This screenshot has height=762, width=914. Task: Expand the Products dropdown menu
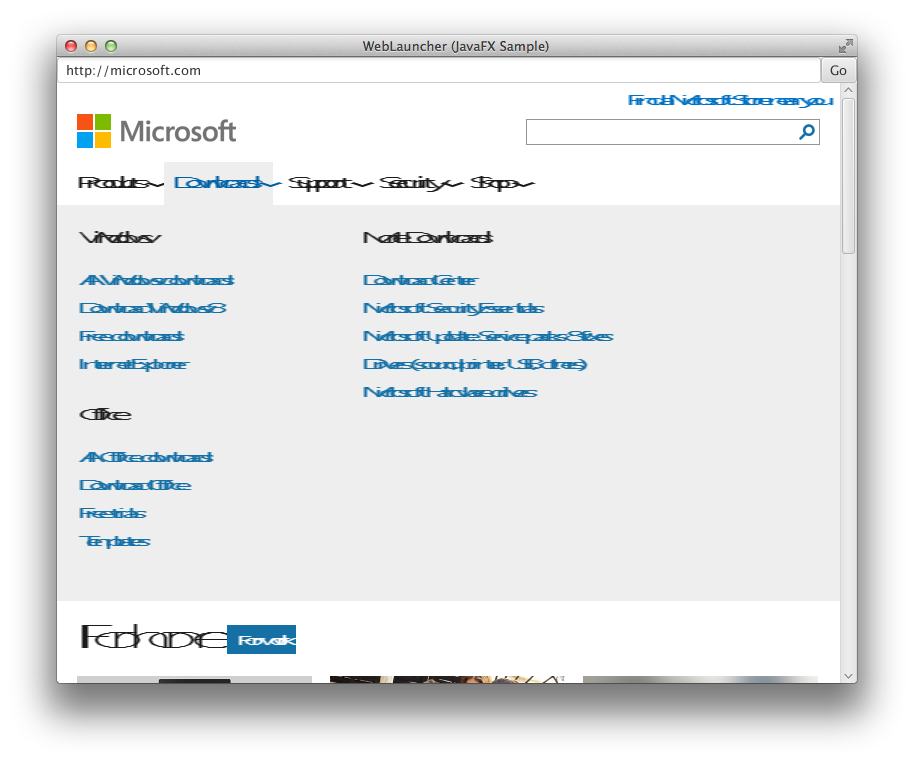pos(119,183)
